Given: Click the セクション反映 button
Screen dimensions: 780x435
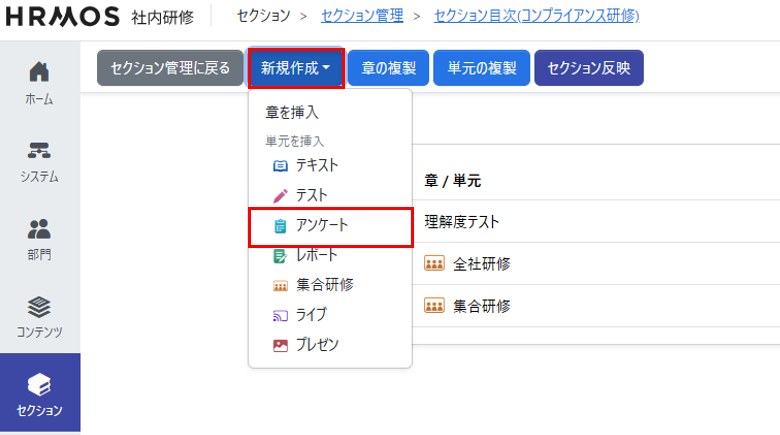Looking at the screenshot, I should pyautogui.click(x=589, y=68).
